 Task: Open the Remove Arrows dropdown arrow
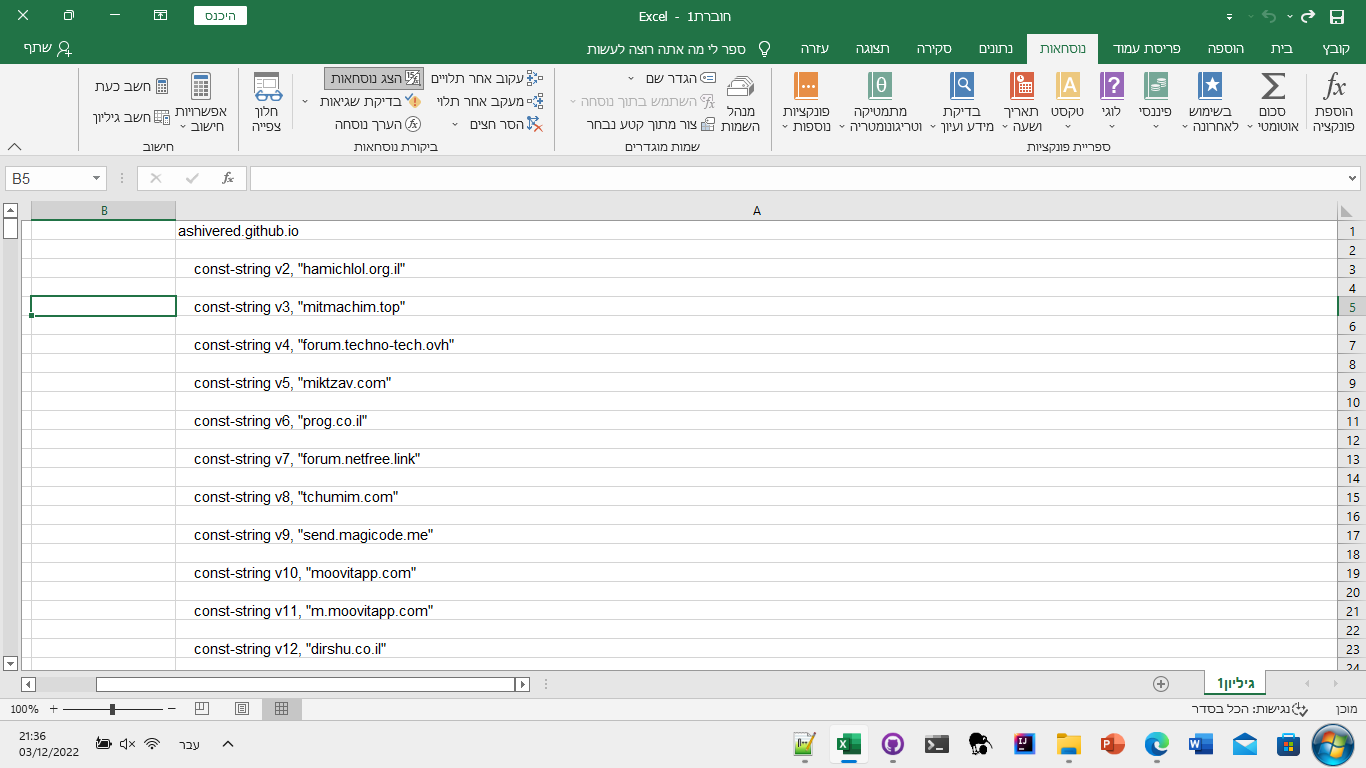tap(455, 124)
